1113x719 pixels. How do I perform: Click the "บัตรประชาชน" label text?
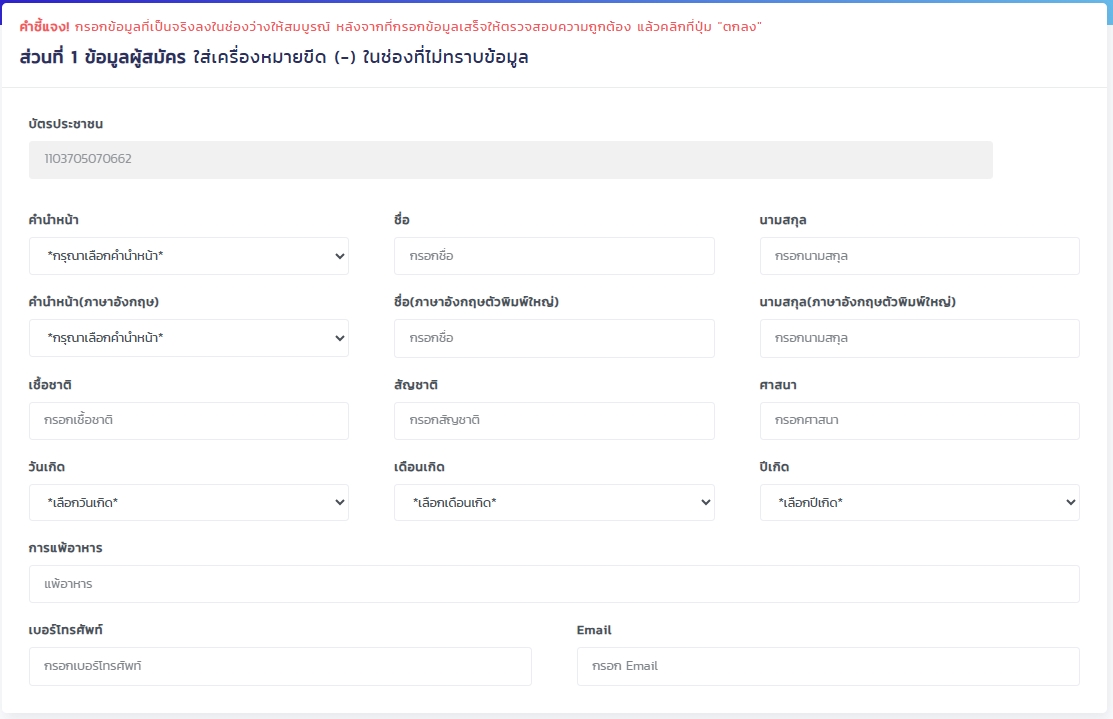pyautogui.click(x=66, y=124)
